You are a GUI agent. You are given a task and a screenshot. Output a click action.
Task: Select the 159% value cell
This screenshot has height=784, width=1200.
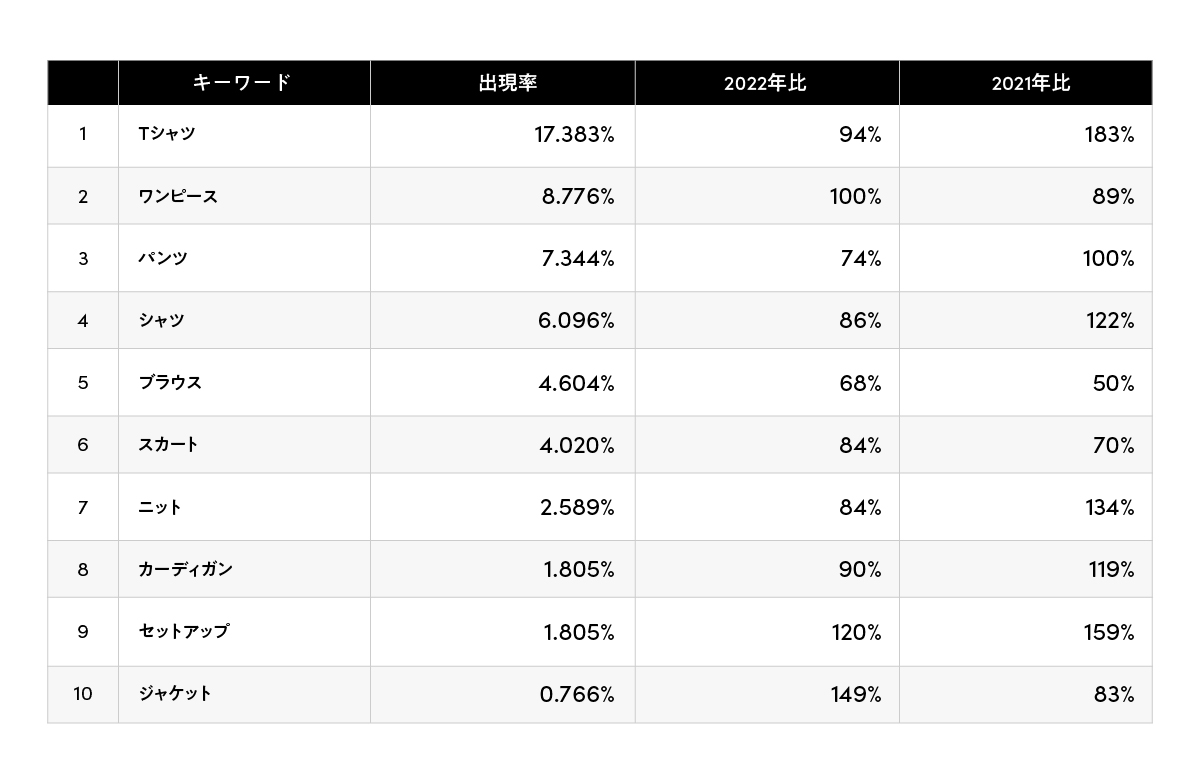[x=1107, y=632]
